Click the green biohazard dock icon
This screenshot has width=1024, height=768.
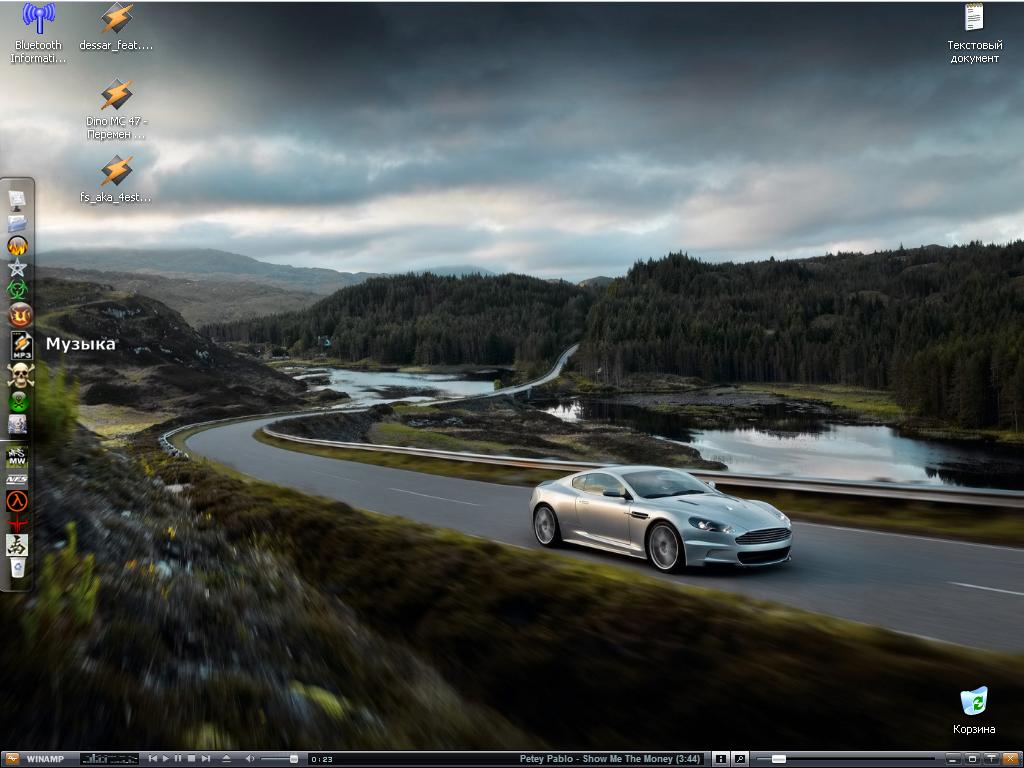17,290
